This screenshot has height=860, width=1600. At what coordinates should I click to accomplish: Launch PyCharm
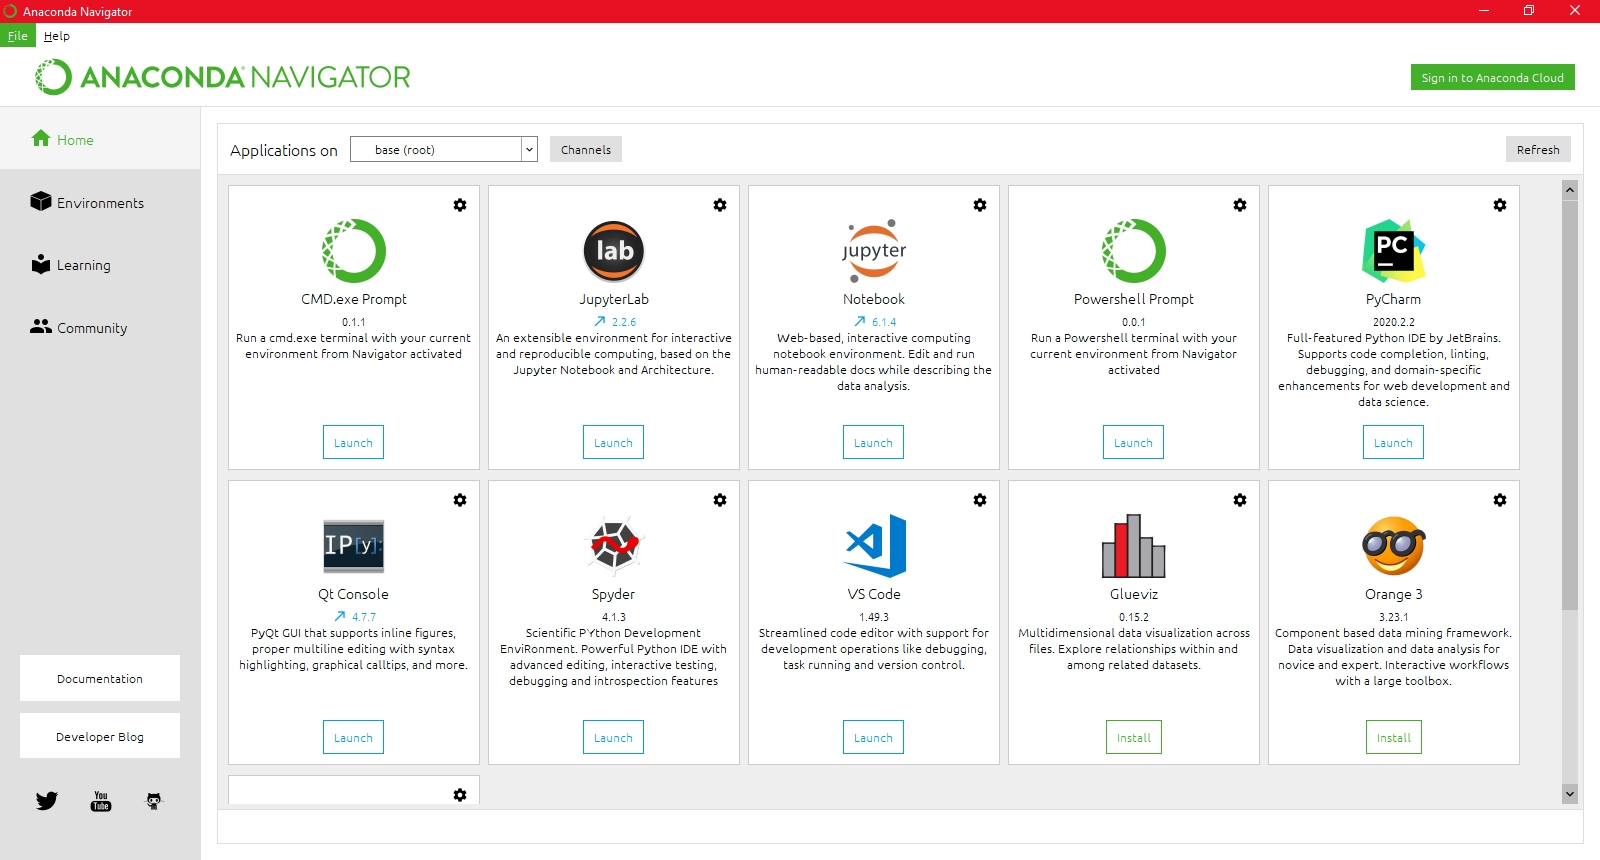click(x=1393, y=442)
